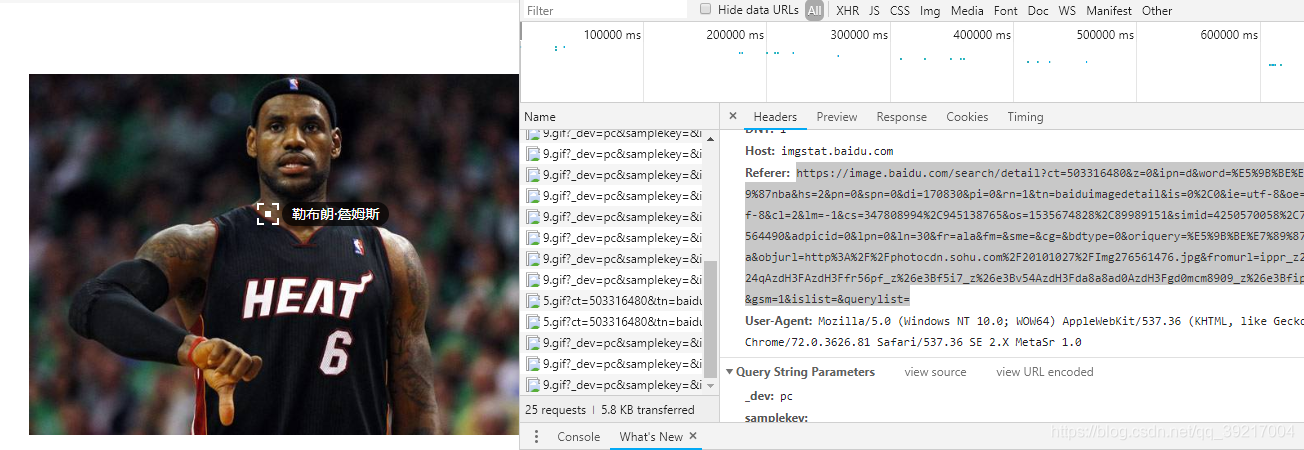Filter requests by Doc

pos(1038,10)
